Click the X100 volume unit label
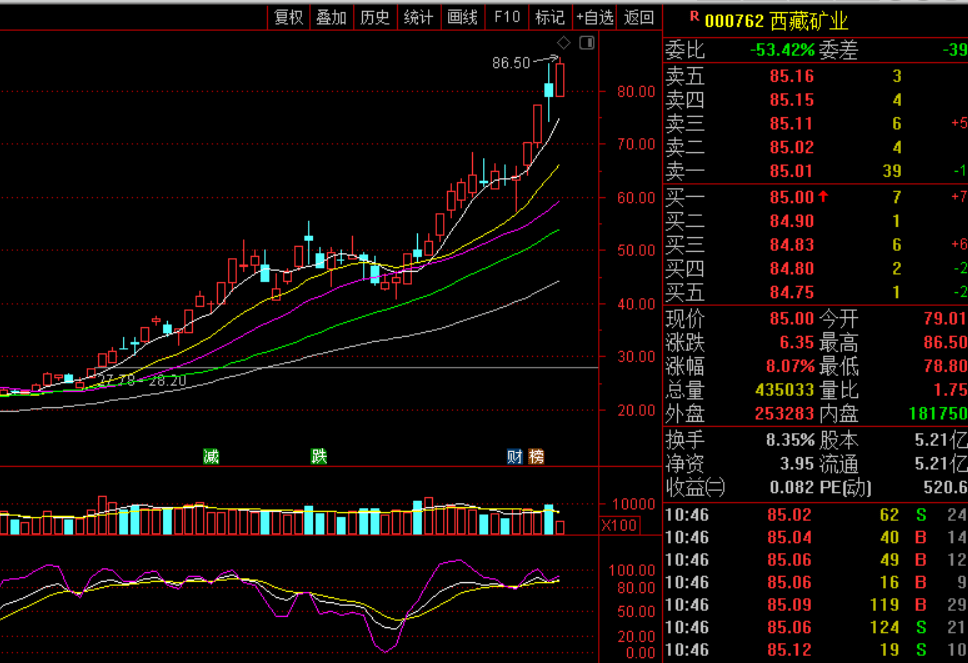968x663 pixels. pos(619,526)
